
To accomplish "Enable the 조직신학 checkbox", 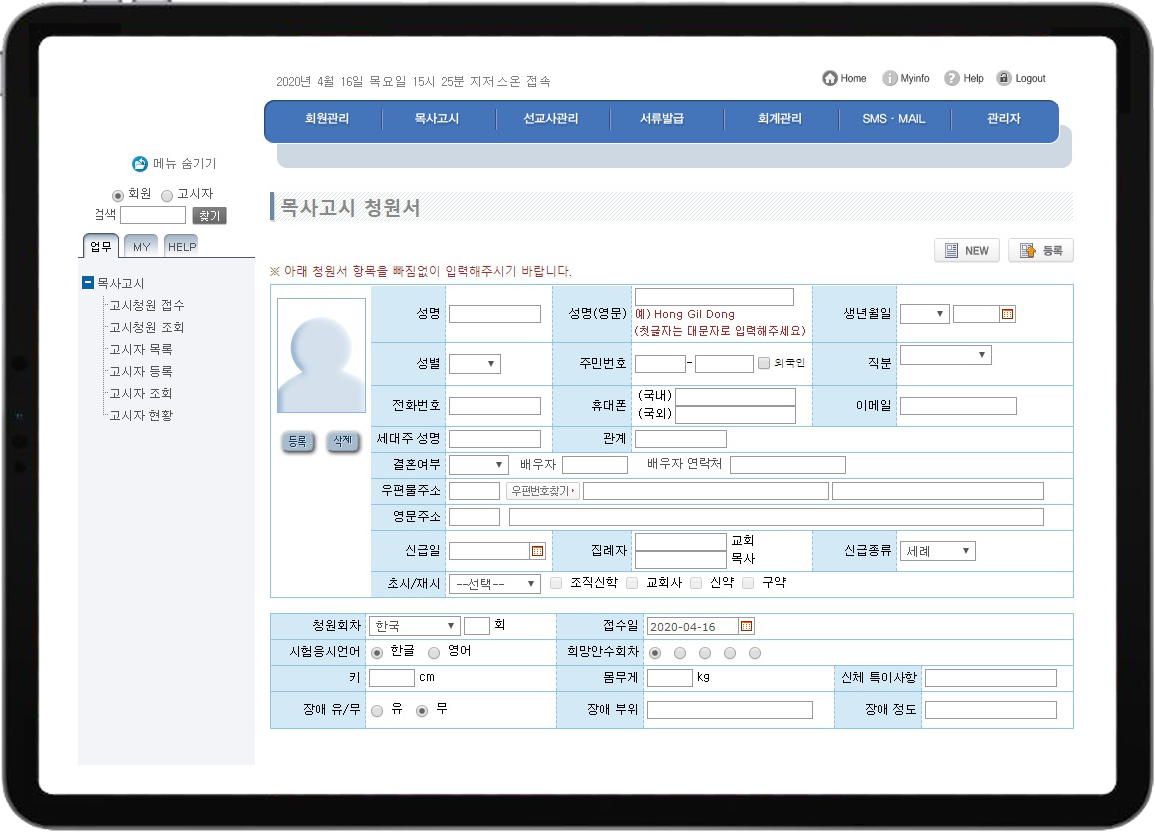I will click(x=556, y=583).
